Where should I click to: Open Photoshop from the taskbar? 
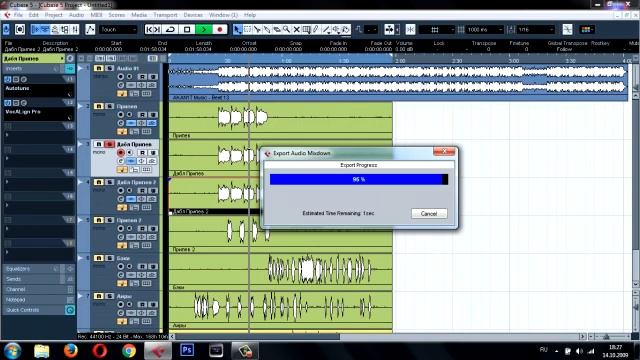187,350
